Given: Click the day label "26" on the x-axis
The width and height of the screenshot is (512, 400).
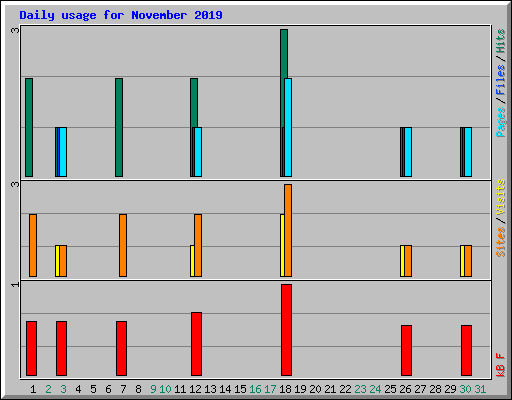Looking at the screenshot, I should pos(405,389).
